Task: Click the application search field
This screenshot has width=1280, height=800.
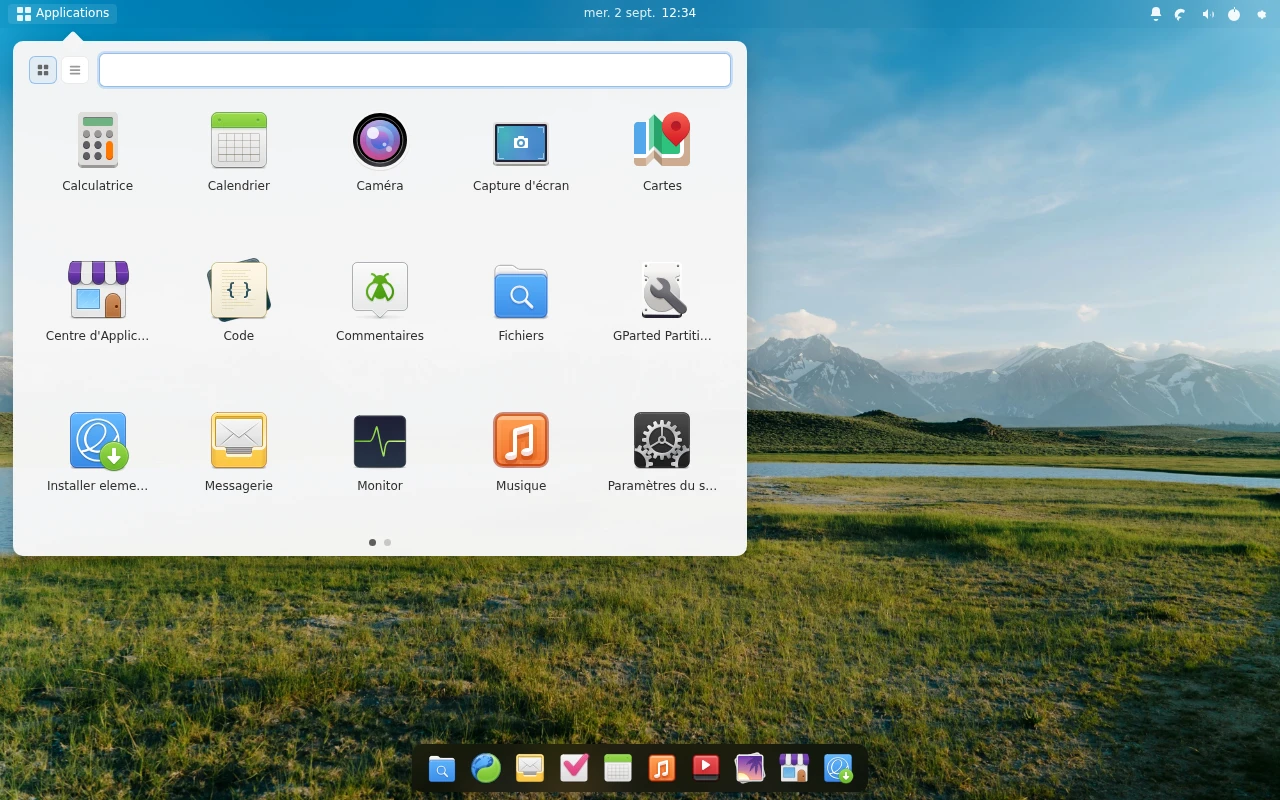Action: click(x=415, y=70)
